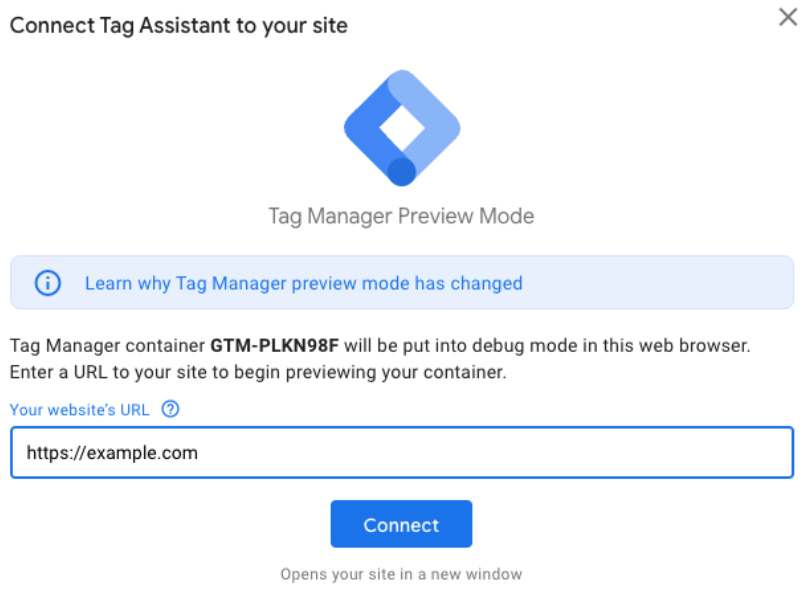Click the 'Your website's URL' label
This screenshot has height=600, width=807.
coord(80,410)
